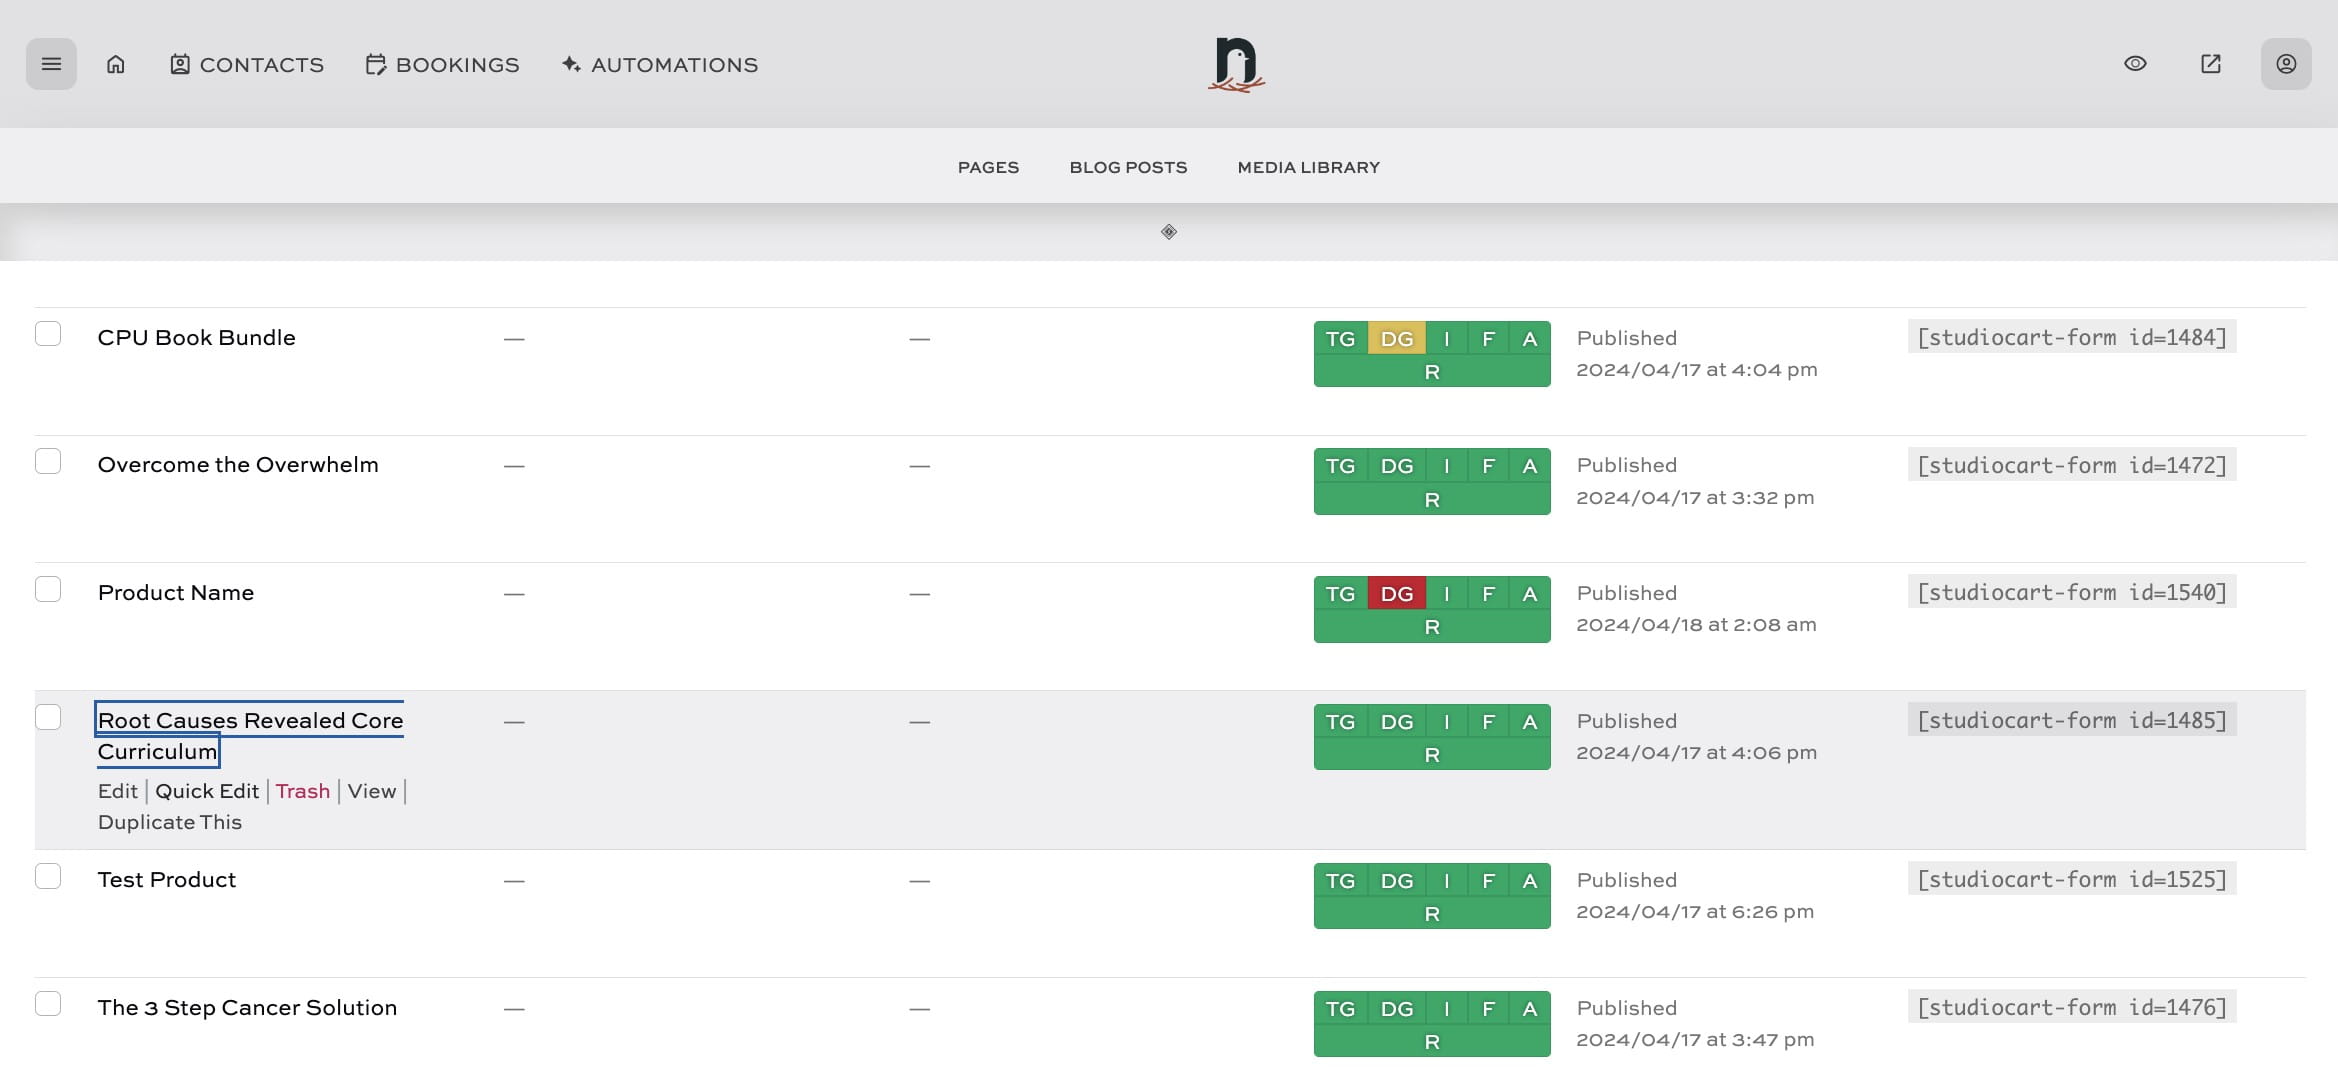Check the Test Product checkbox
Screen dimensions: 2338x1088
48,876
